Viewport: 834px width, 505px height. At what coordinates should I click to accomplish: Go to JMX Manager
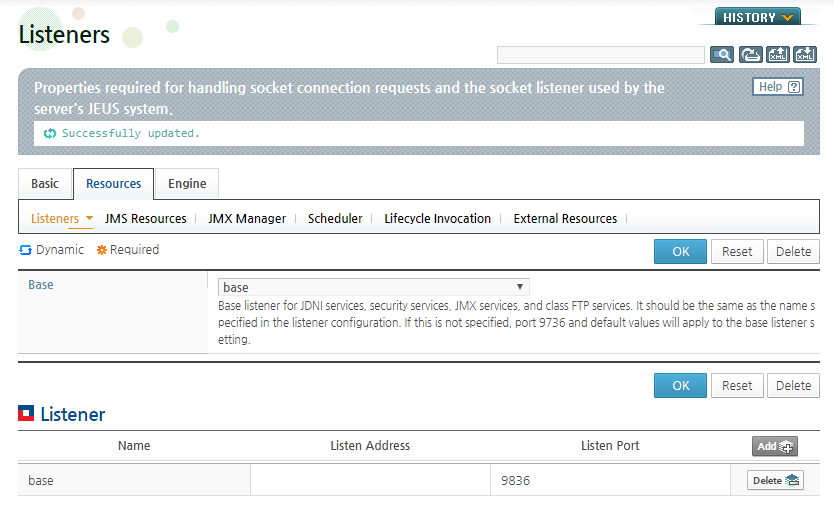click(x=247, y=219)
